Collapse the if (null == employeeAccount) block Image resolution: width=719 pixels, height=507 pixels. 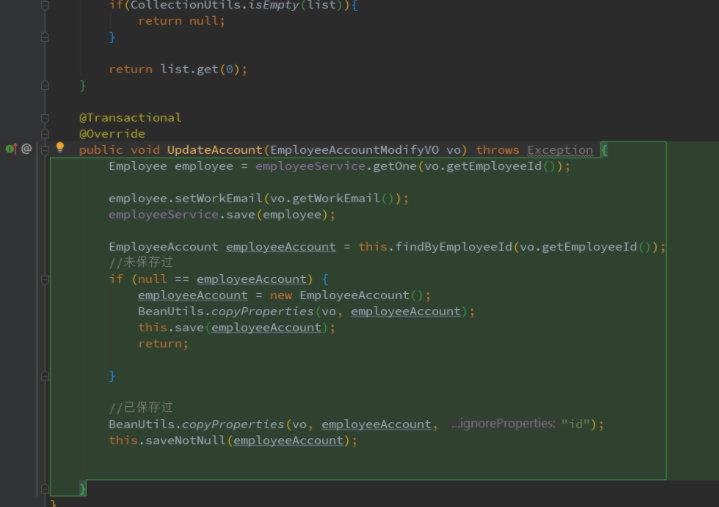tap(45, 279)
